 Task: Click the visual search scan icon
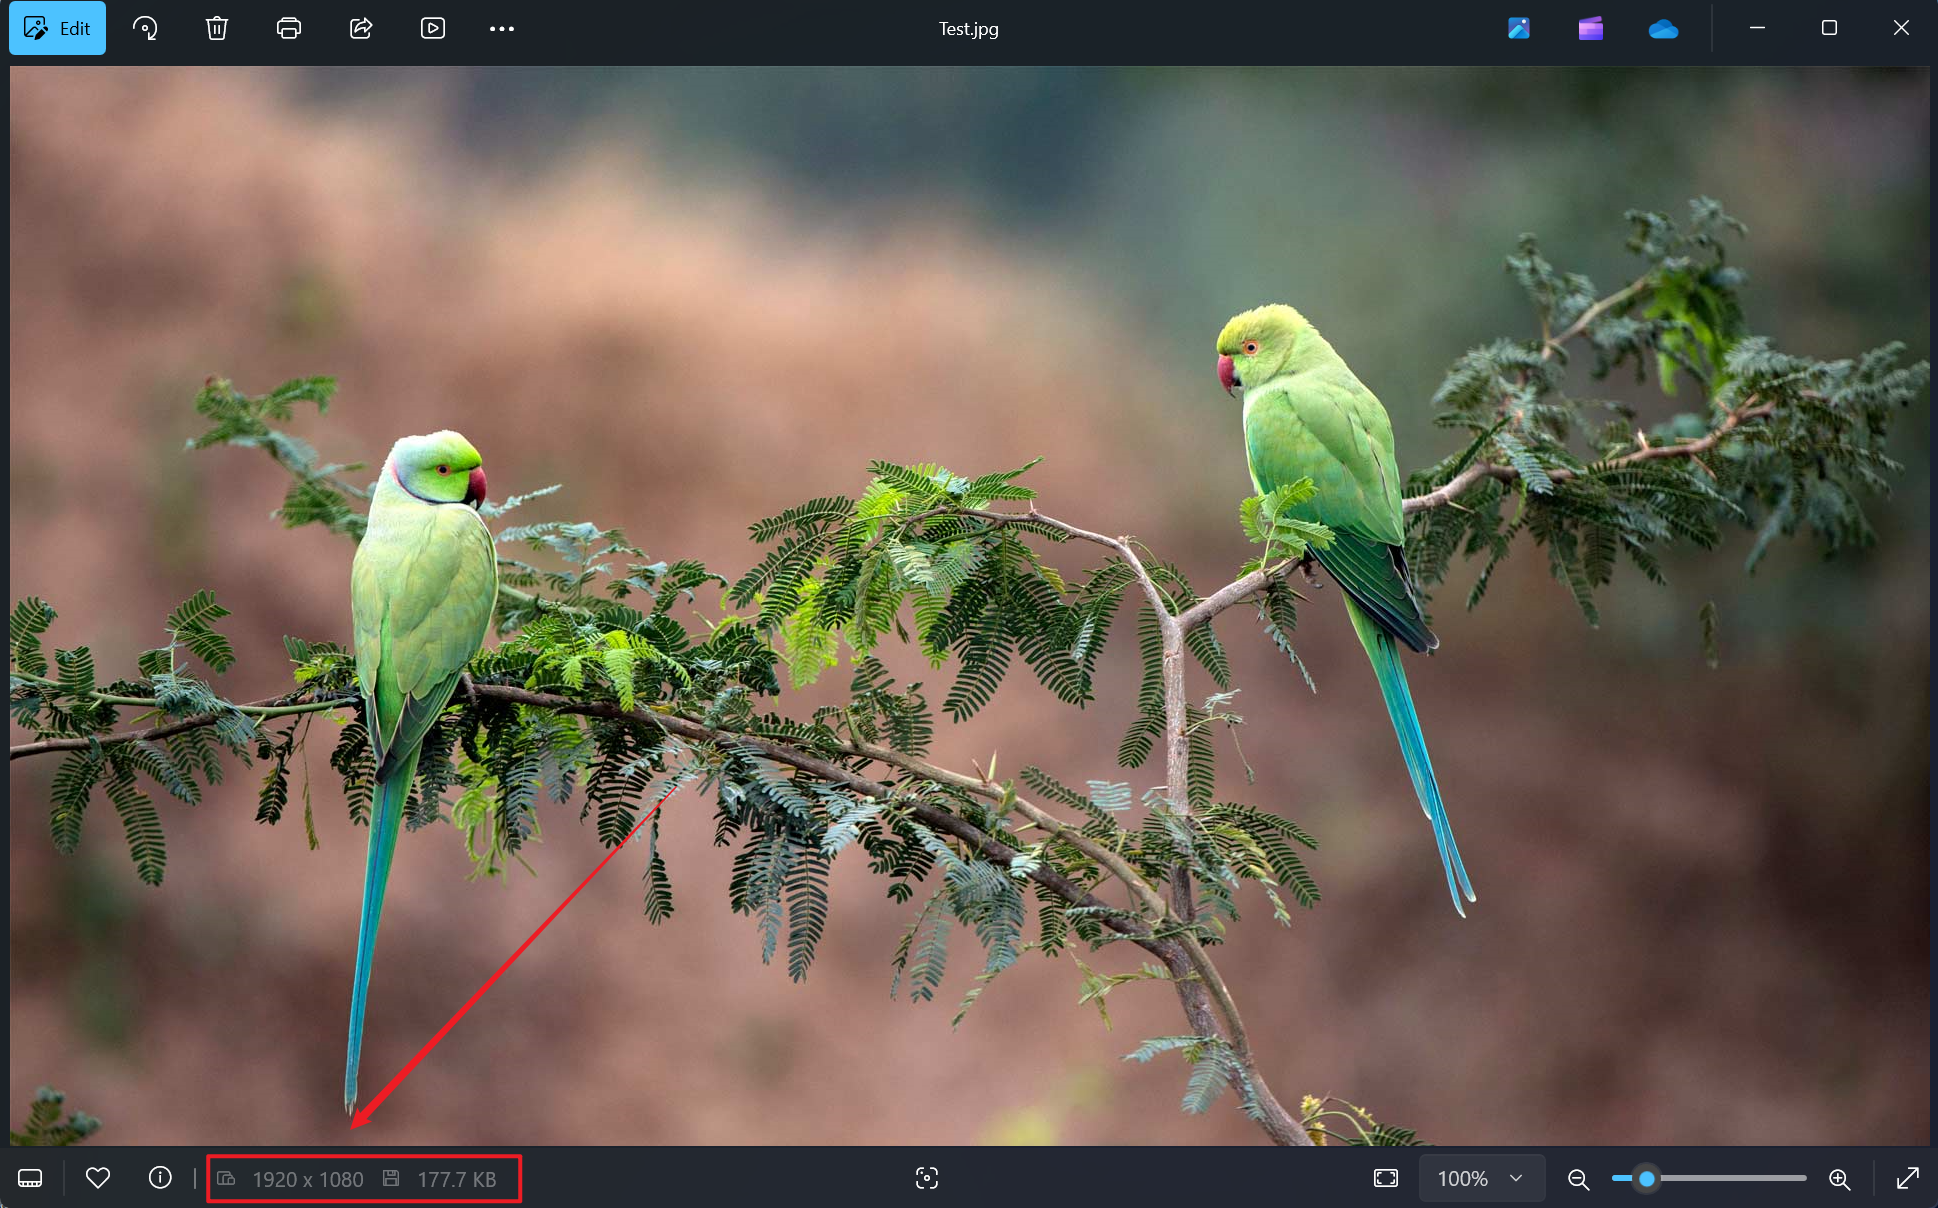pos(927,1178)
